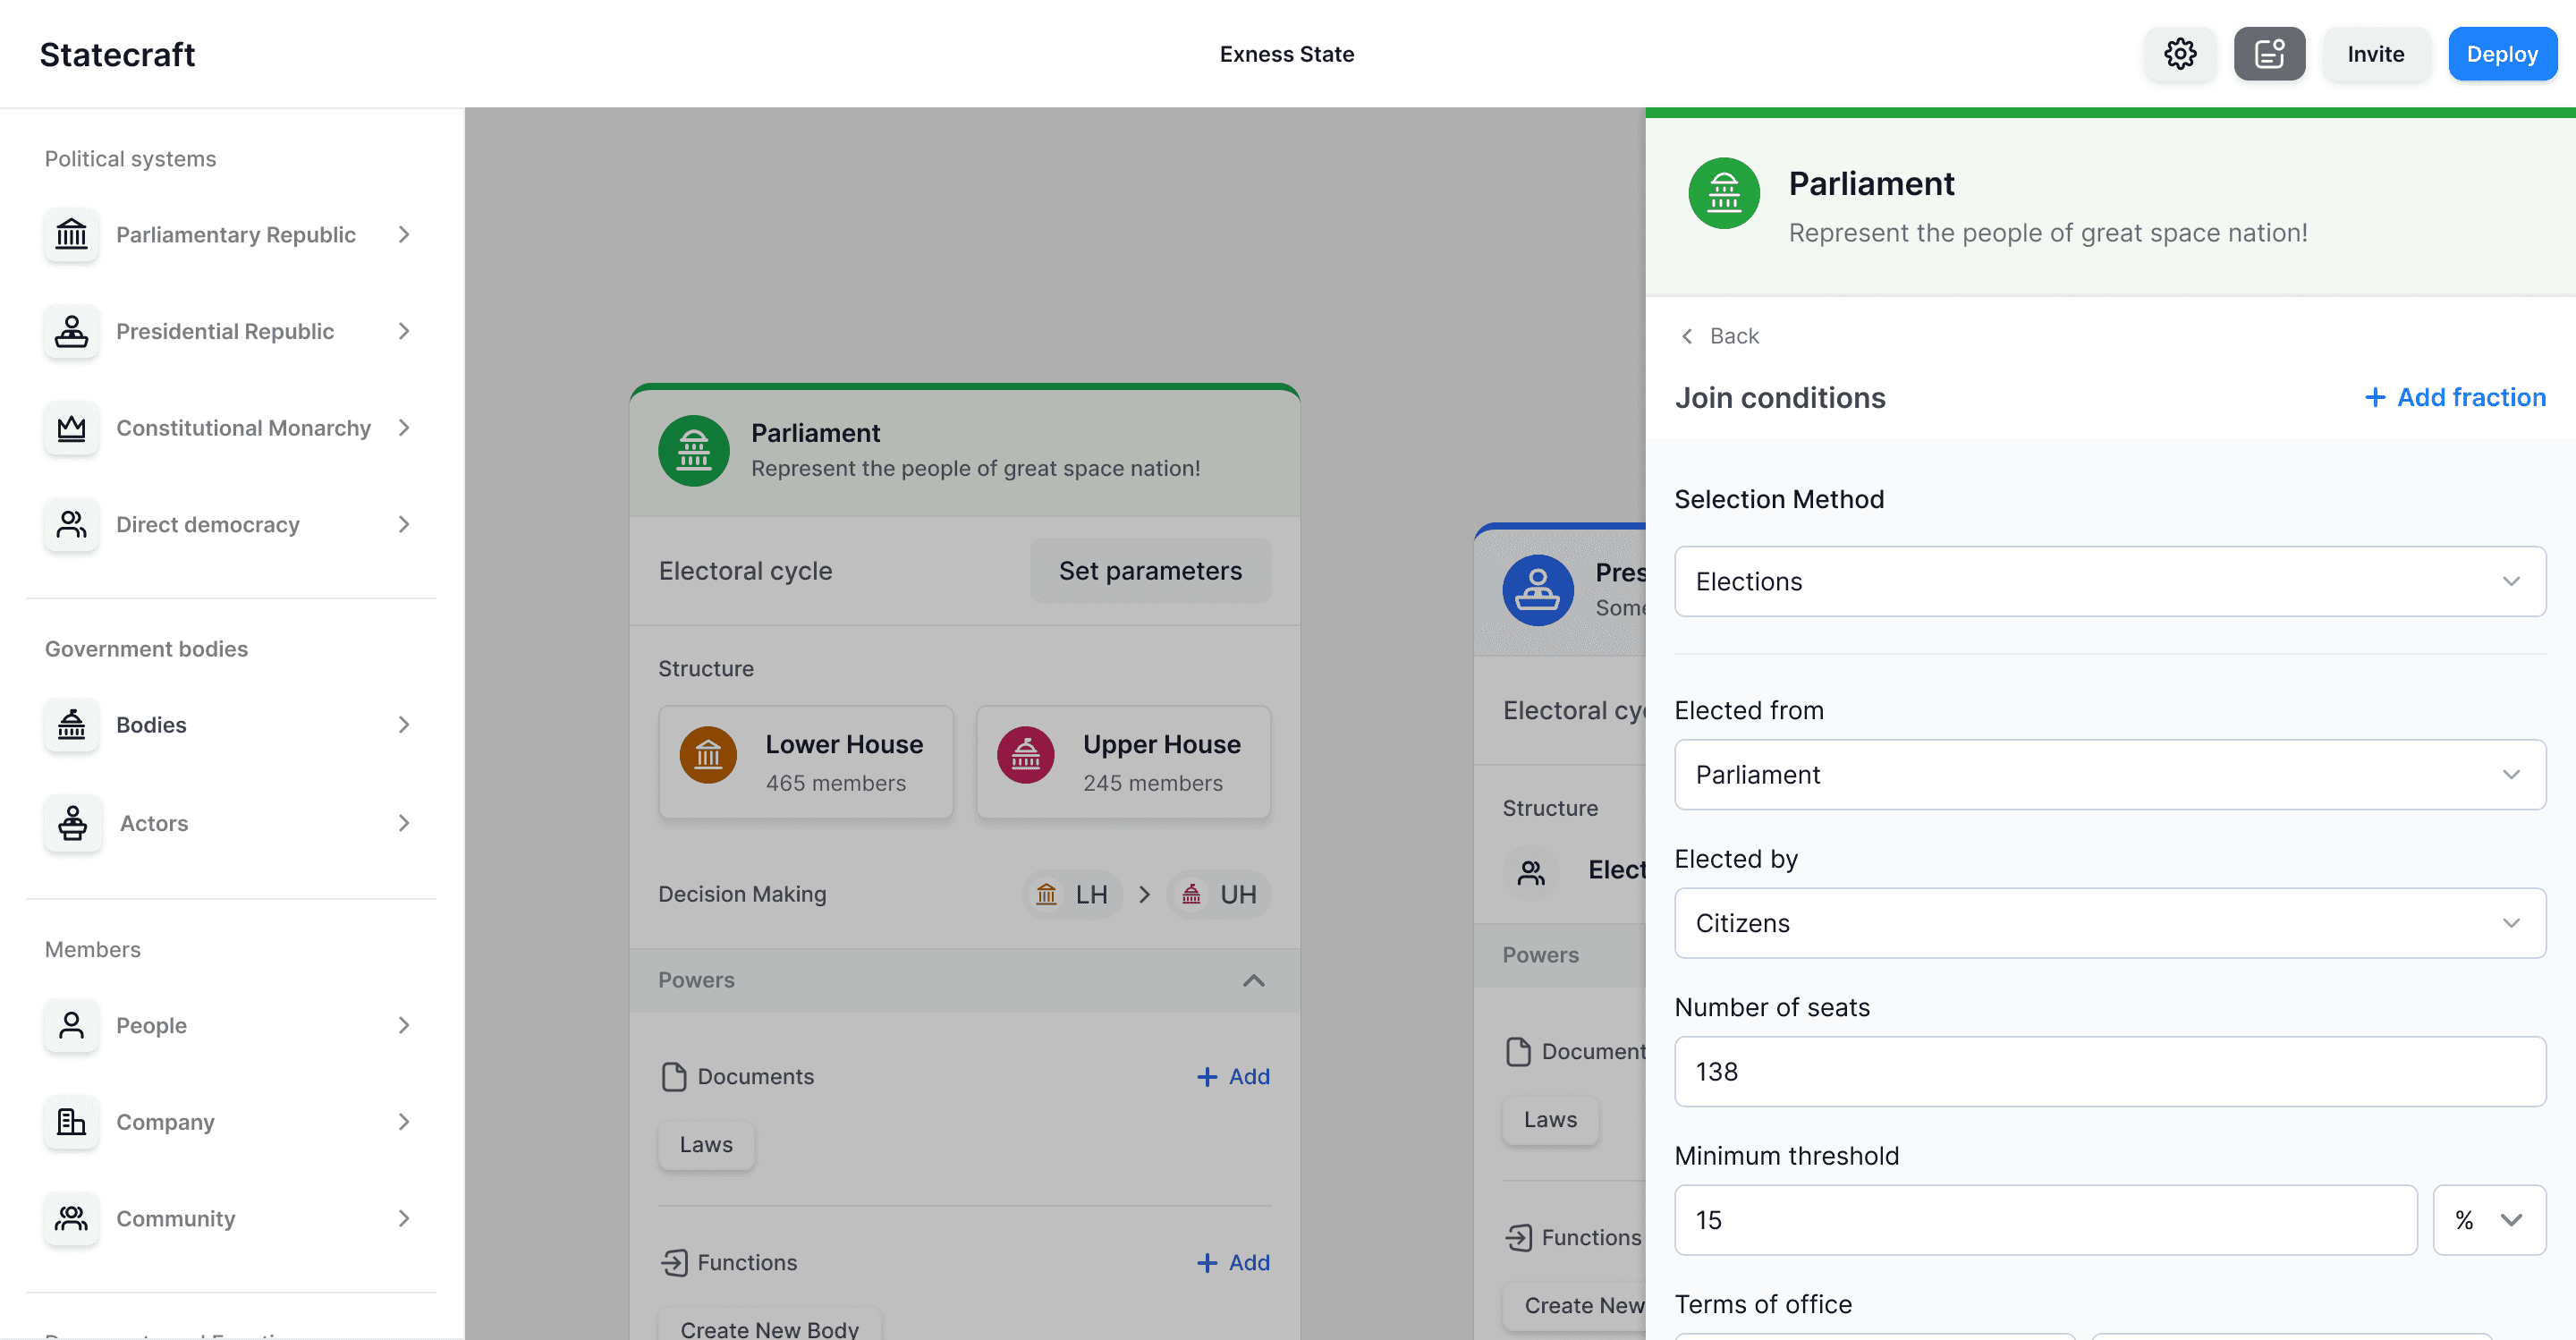Click the Company building icon in sidebar
Viewport: 2576px width, 1340px height.
coord(71,1122)
